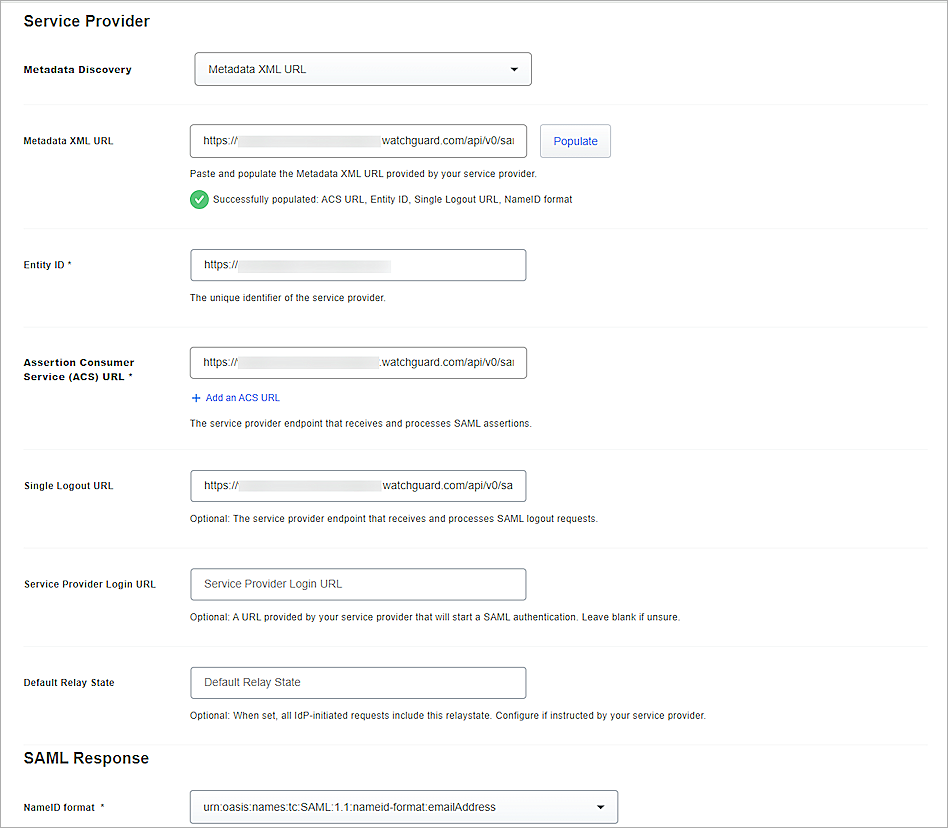Click the green success checkmark icon
This screenshot has width=948, height=828.
(x=199, y=199)
